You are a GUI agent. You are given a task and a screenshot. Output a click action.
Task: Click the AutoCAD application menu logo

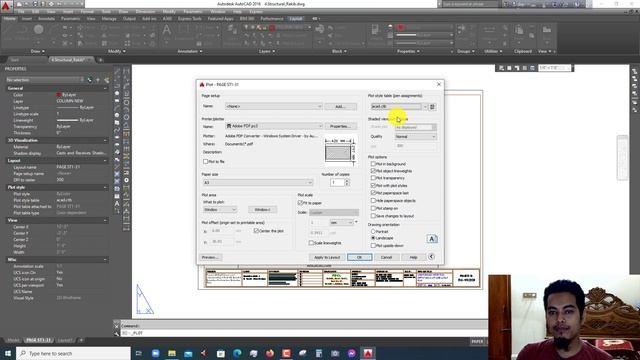click(5, 6)
